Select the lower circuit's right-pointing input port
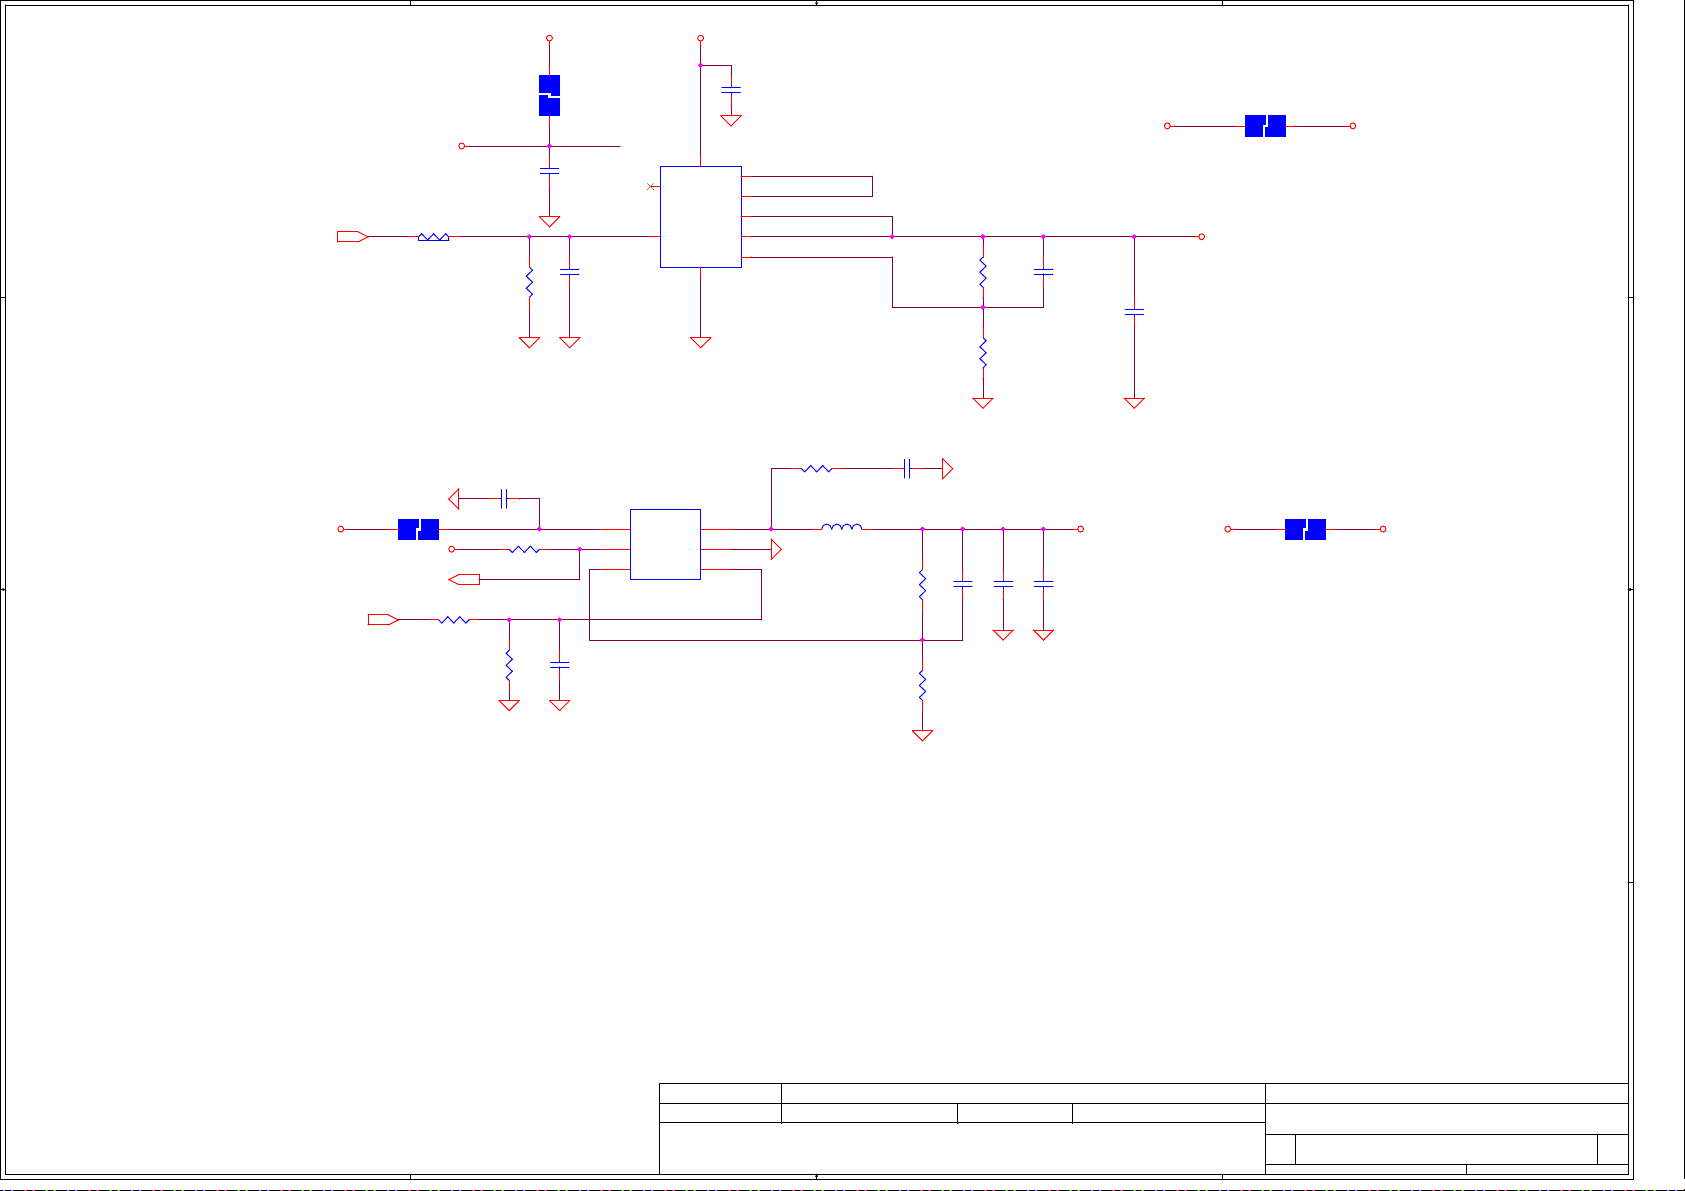Image resolution: width=1685 pixels, height=1191 pixels. 384,619
